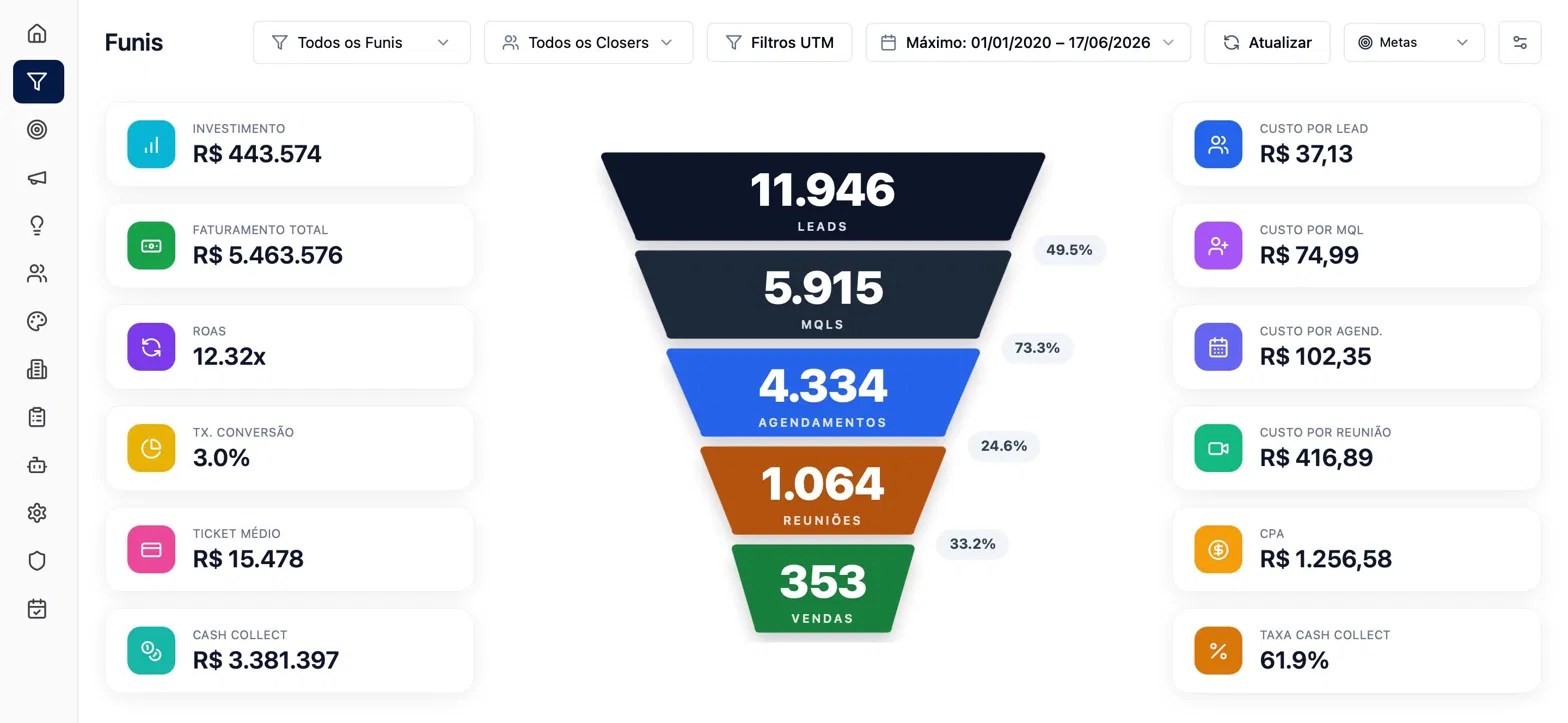Click the blue Agendamentos funnel stage
Image resolution: width=1568 pixels, height=723 pixels.
click(x=823, y=392)
